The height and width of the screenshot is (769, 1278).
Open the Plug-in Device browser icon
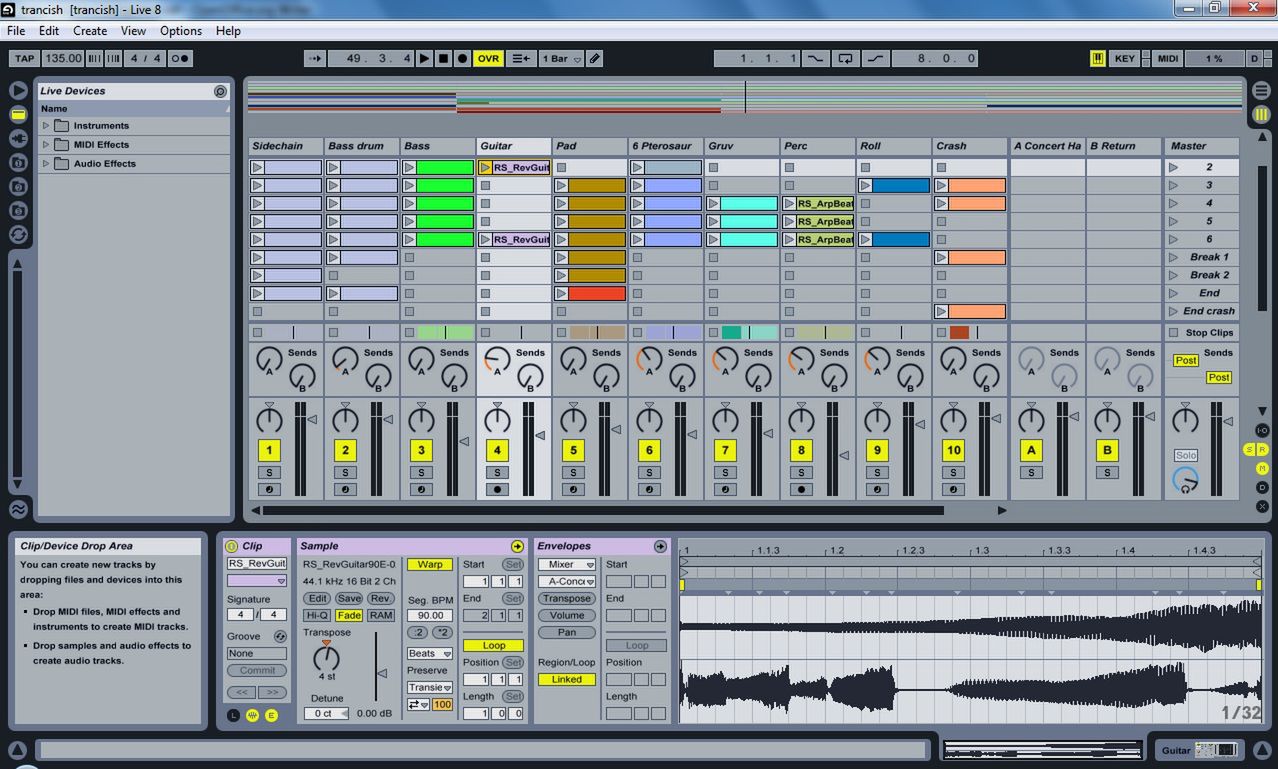pyautogui.click(x=18, y=138)
